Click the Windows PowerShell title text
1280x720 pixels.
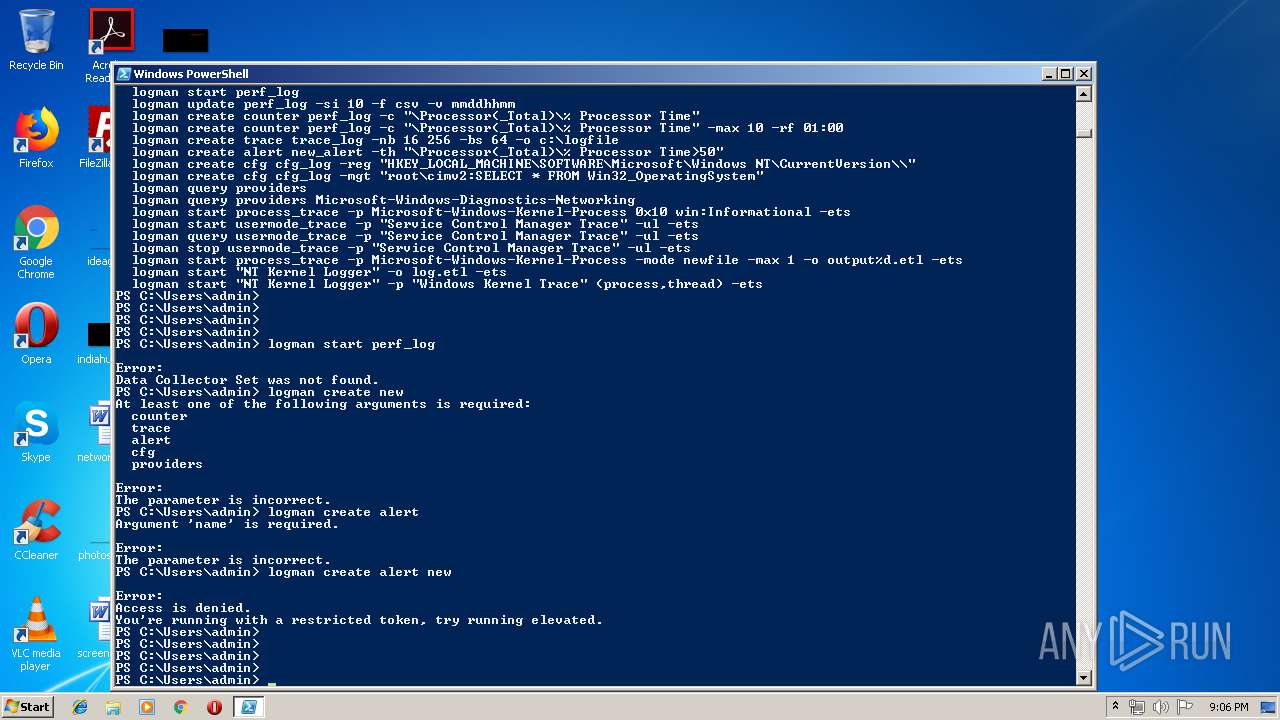coord(191,74)
